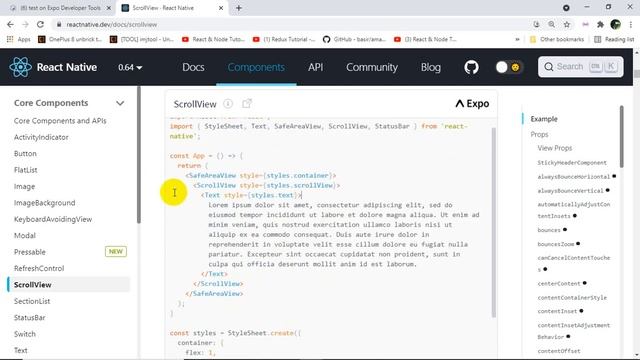This screenshot has height=360, width=640.
Task: Go to the Community nav item
Action: click(372, 67)
